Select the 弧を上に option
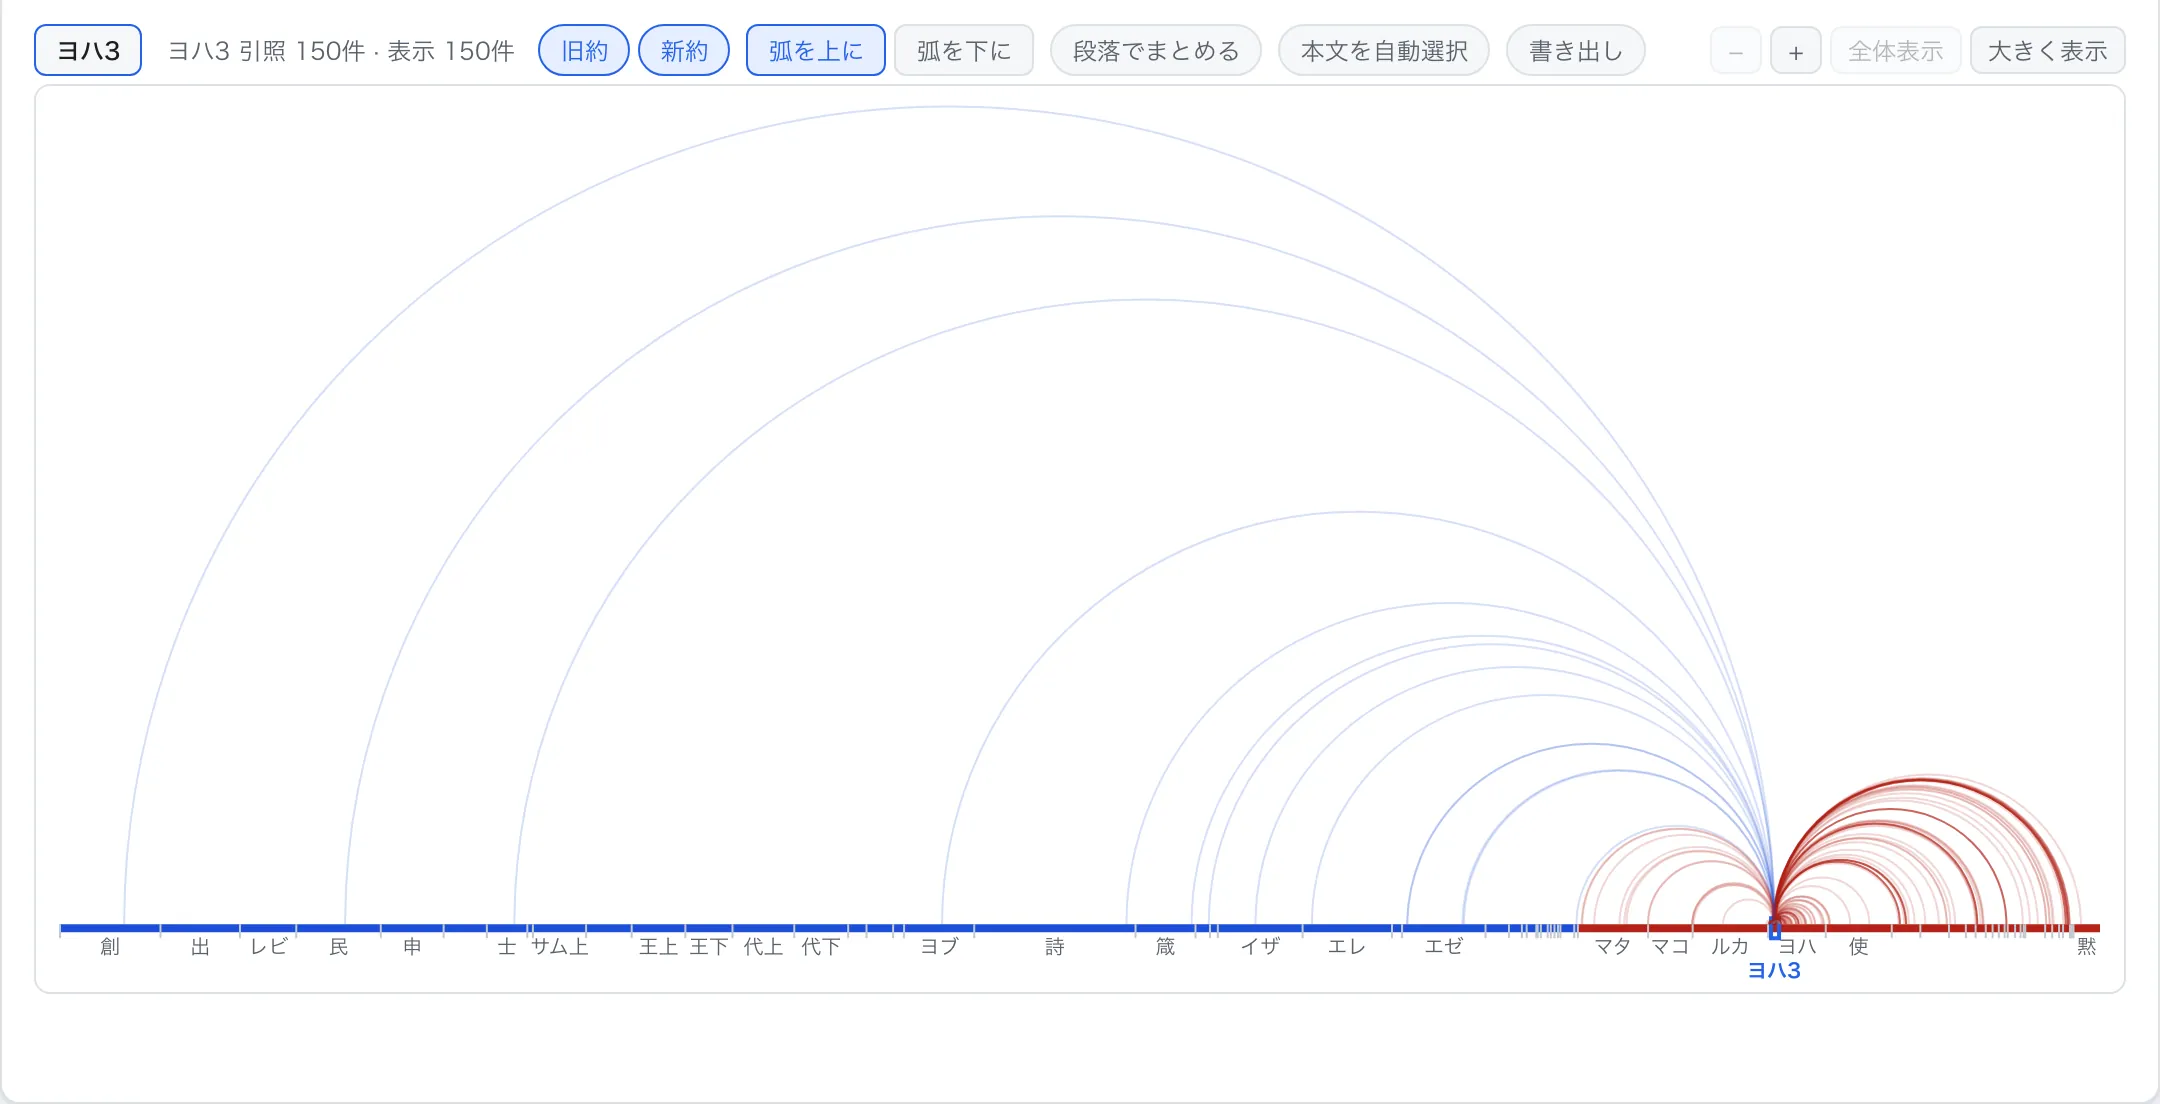Screen dimensions: 2160x1104 tap(816, 51)
